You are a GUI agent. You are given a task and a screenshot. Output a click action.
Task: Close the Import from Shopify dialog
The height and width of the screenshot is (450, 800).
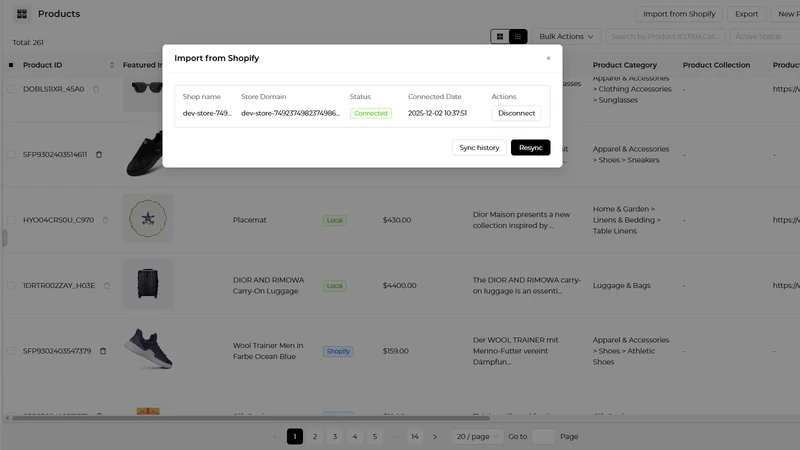(x=548, y=58)
